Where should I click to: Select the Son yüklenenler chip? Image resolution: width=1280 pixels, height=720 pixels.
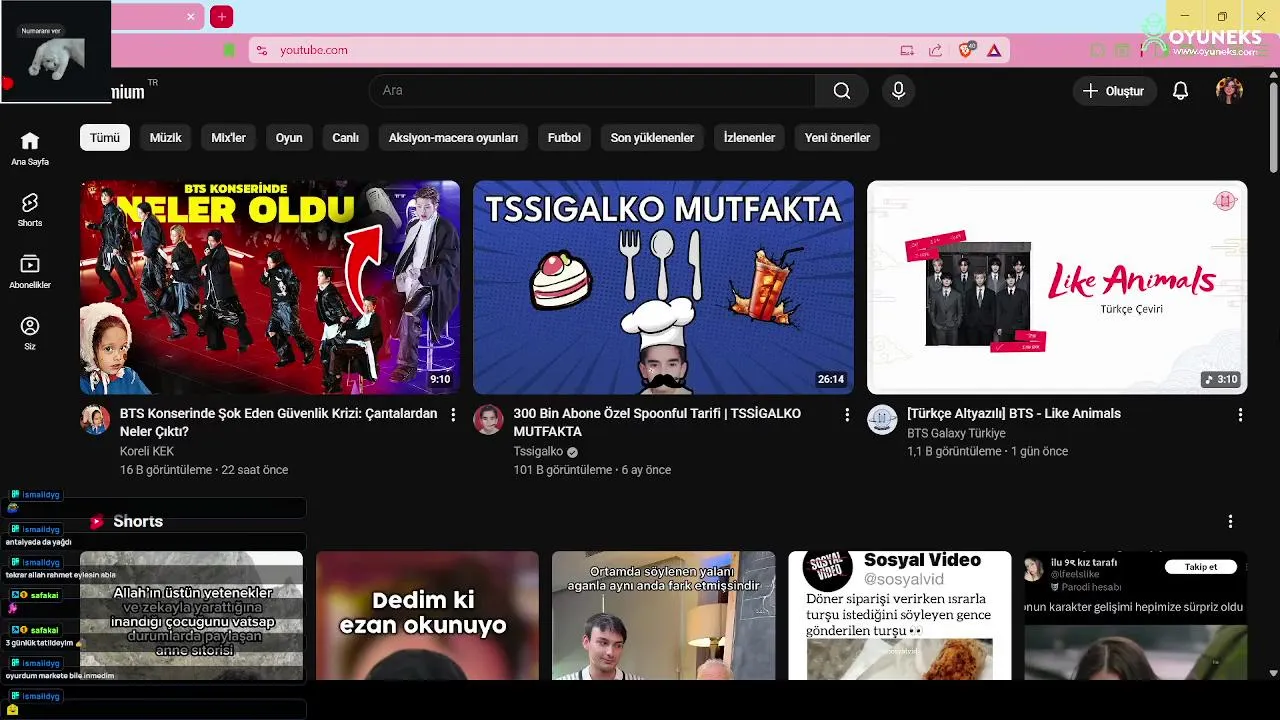(652, 138)
